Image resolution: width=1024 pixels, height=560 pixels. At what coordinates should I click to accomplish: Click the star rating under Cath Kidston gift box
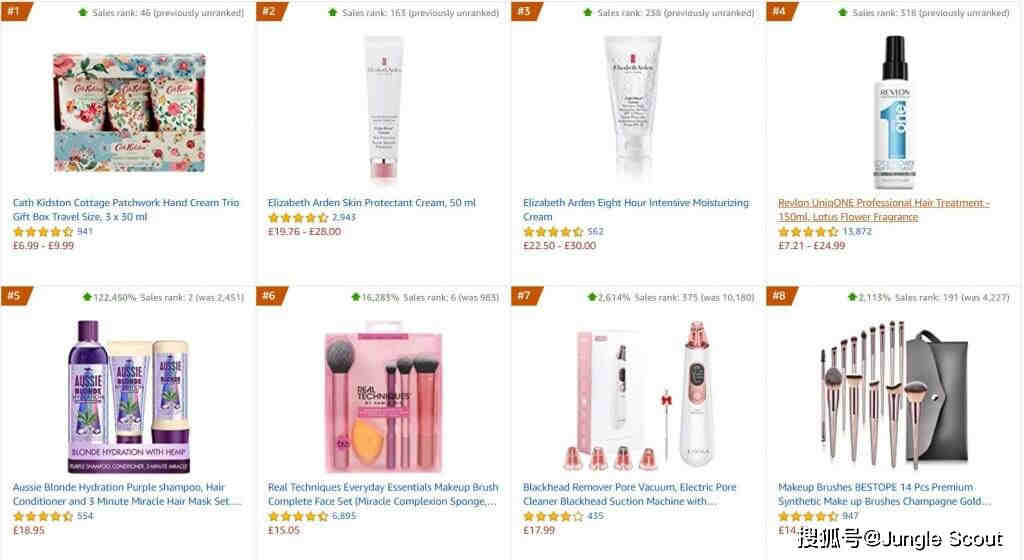coord(42,232)
